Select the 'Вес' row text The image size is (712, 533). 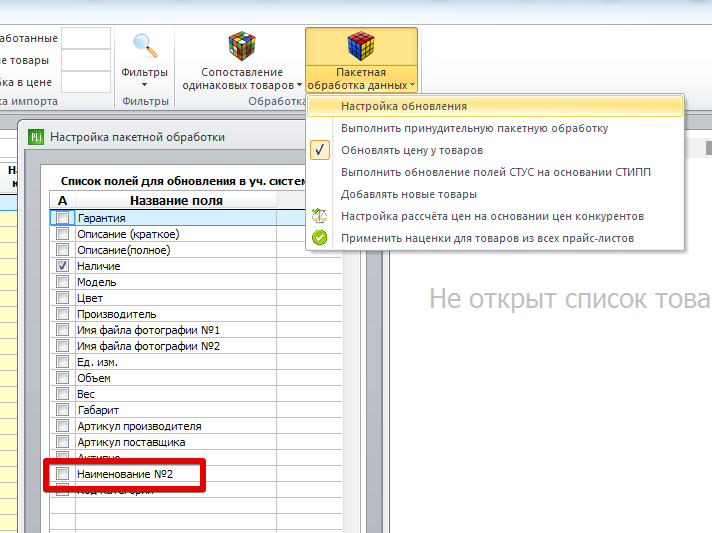click(x=86, y=394)
